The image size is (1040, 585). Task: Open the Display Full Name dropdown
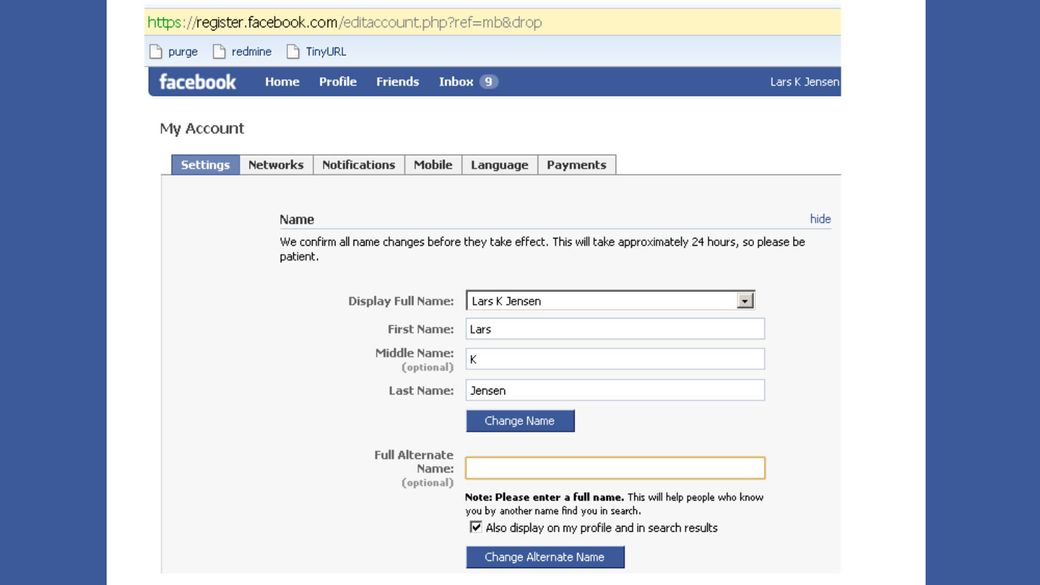(x=746, y=299)
